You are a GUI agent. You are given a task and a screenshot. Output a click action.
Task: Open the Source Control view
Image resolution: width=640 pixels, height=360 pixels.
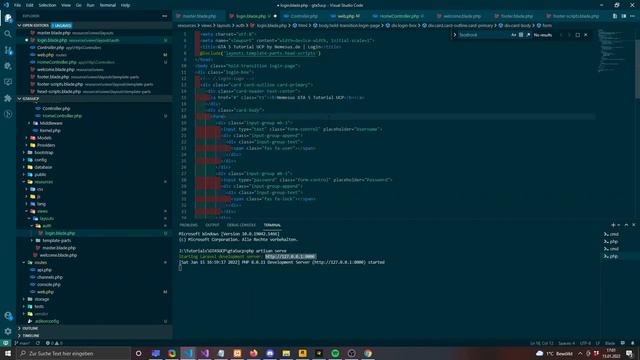click(x=8, y=50)
